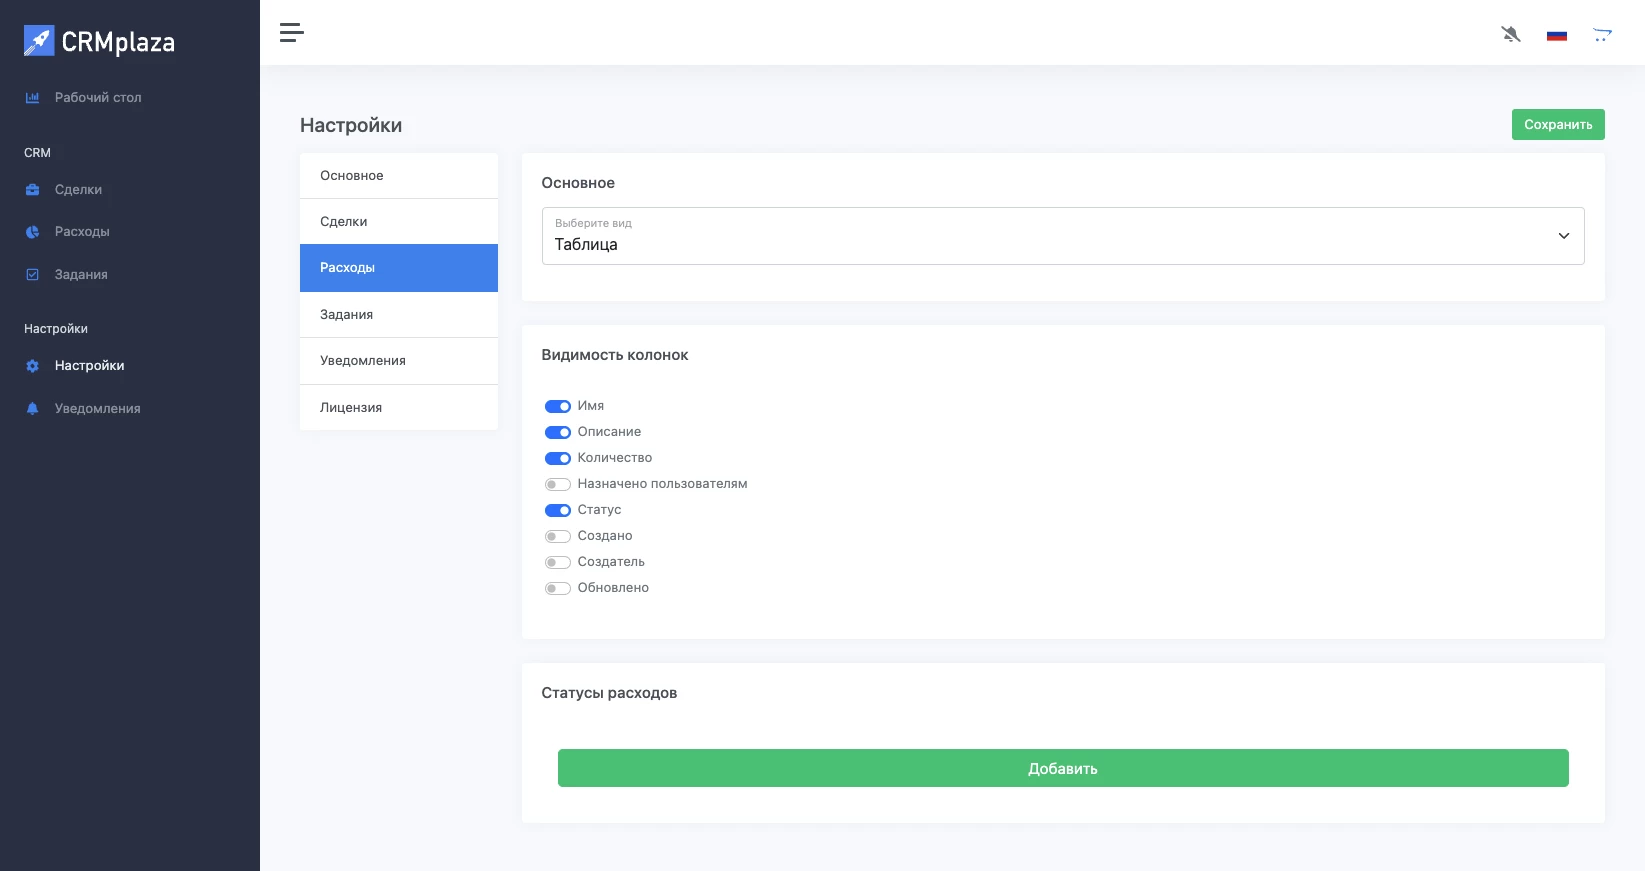Toggle the sidebar hamburger menu icon
Screen dimensions: 1645x871
(291, 33)
